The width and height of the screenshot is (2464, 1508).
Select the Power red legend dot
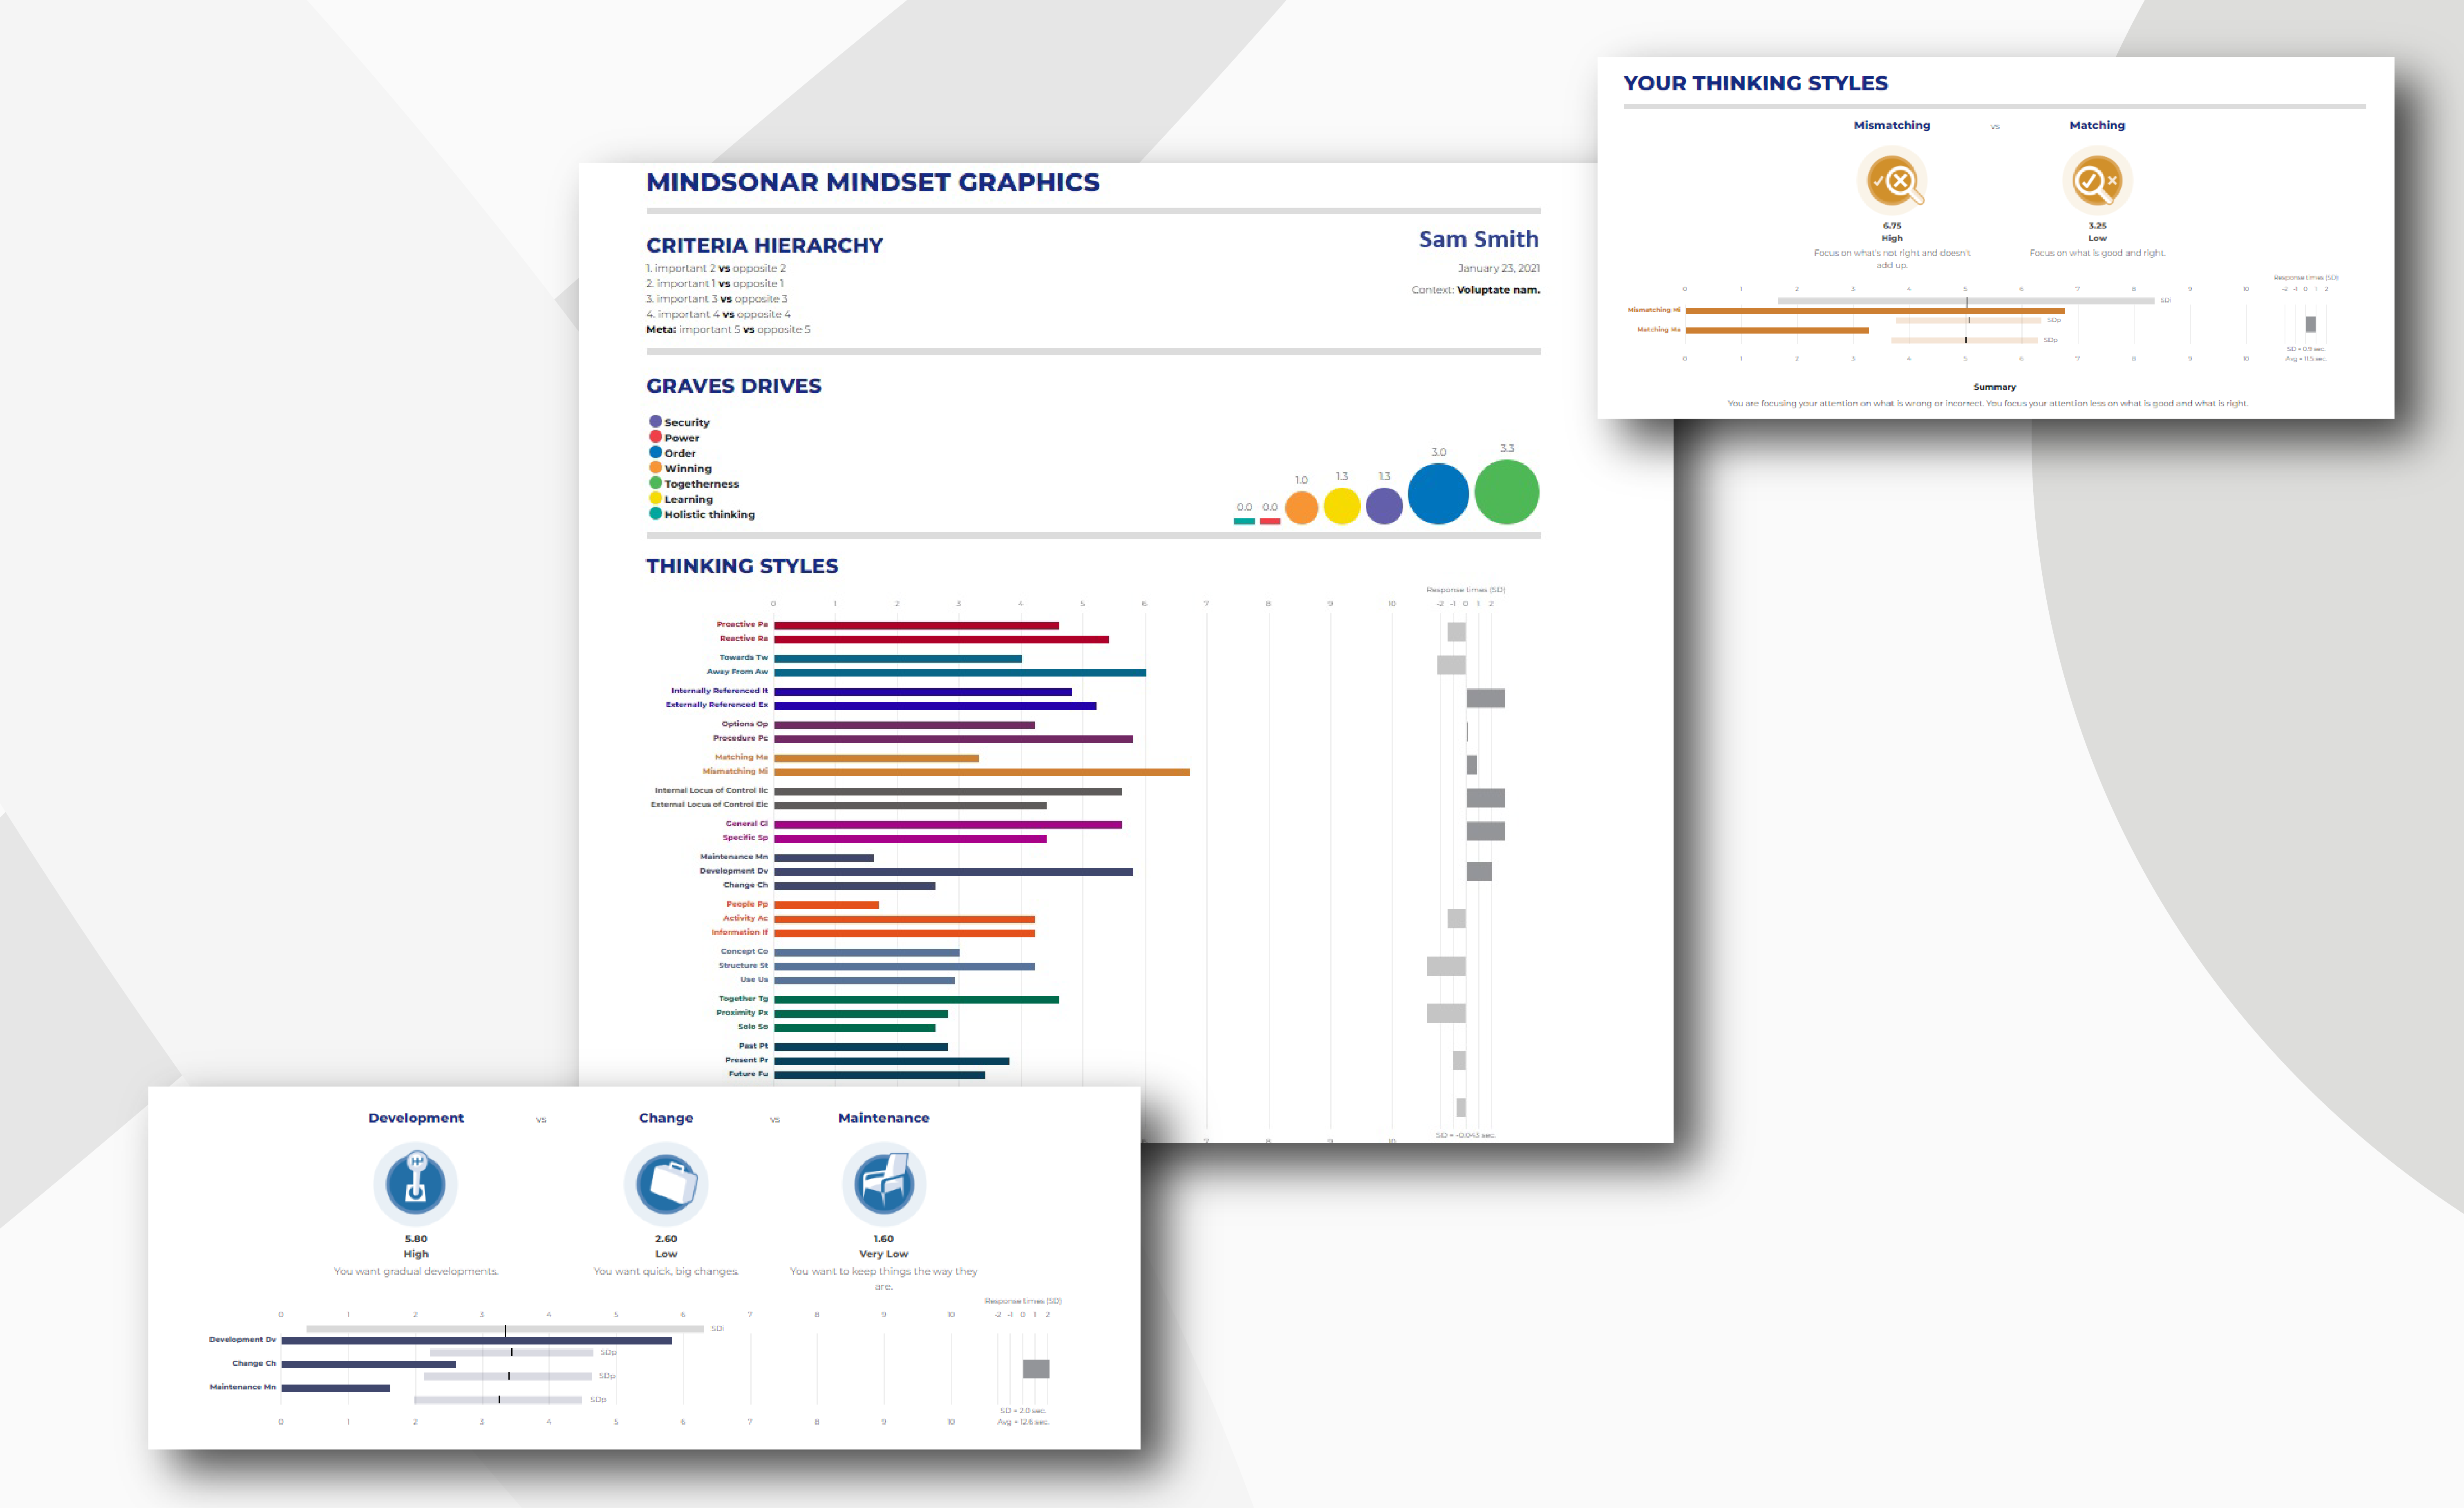pos(656,437)
